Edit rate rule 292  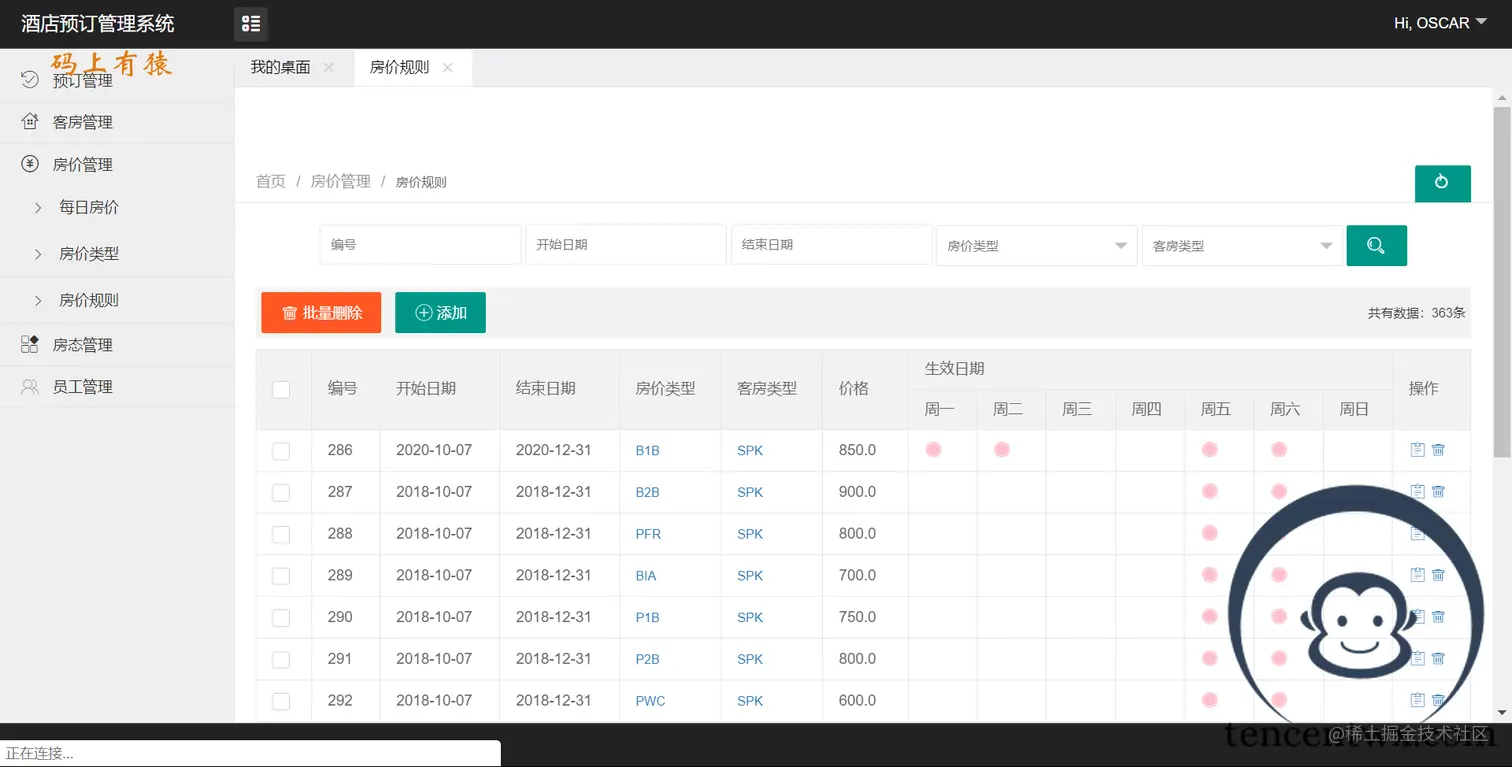[x=1417, y=700]
